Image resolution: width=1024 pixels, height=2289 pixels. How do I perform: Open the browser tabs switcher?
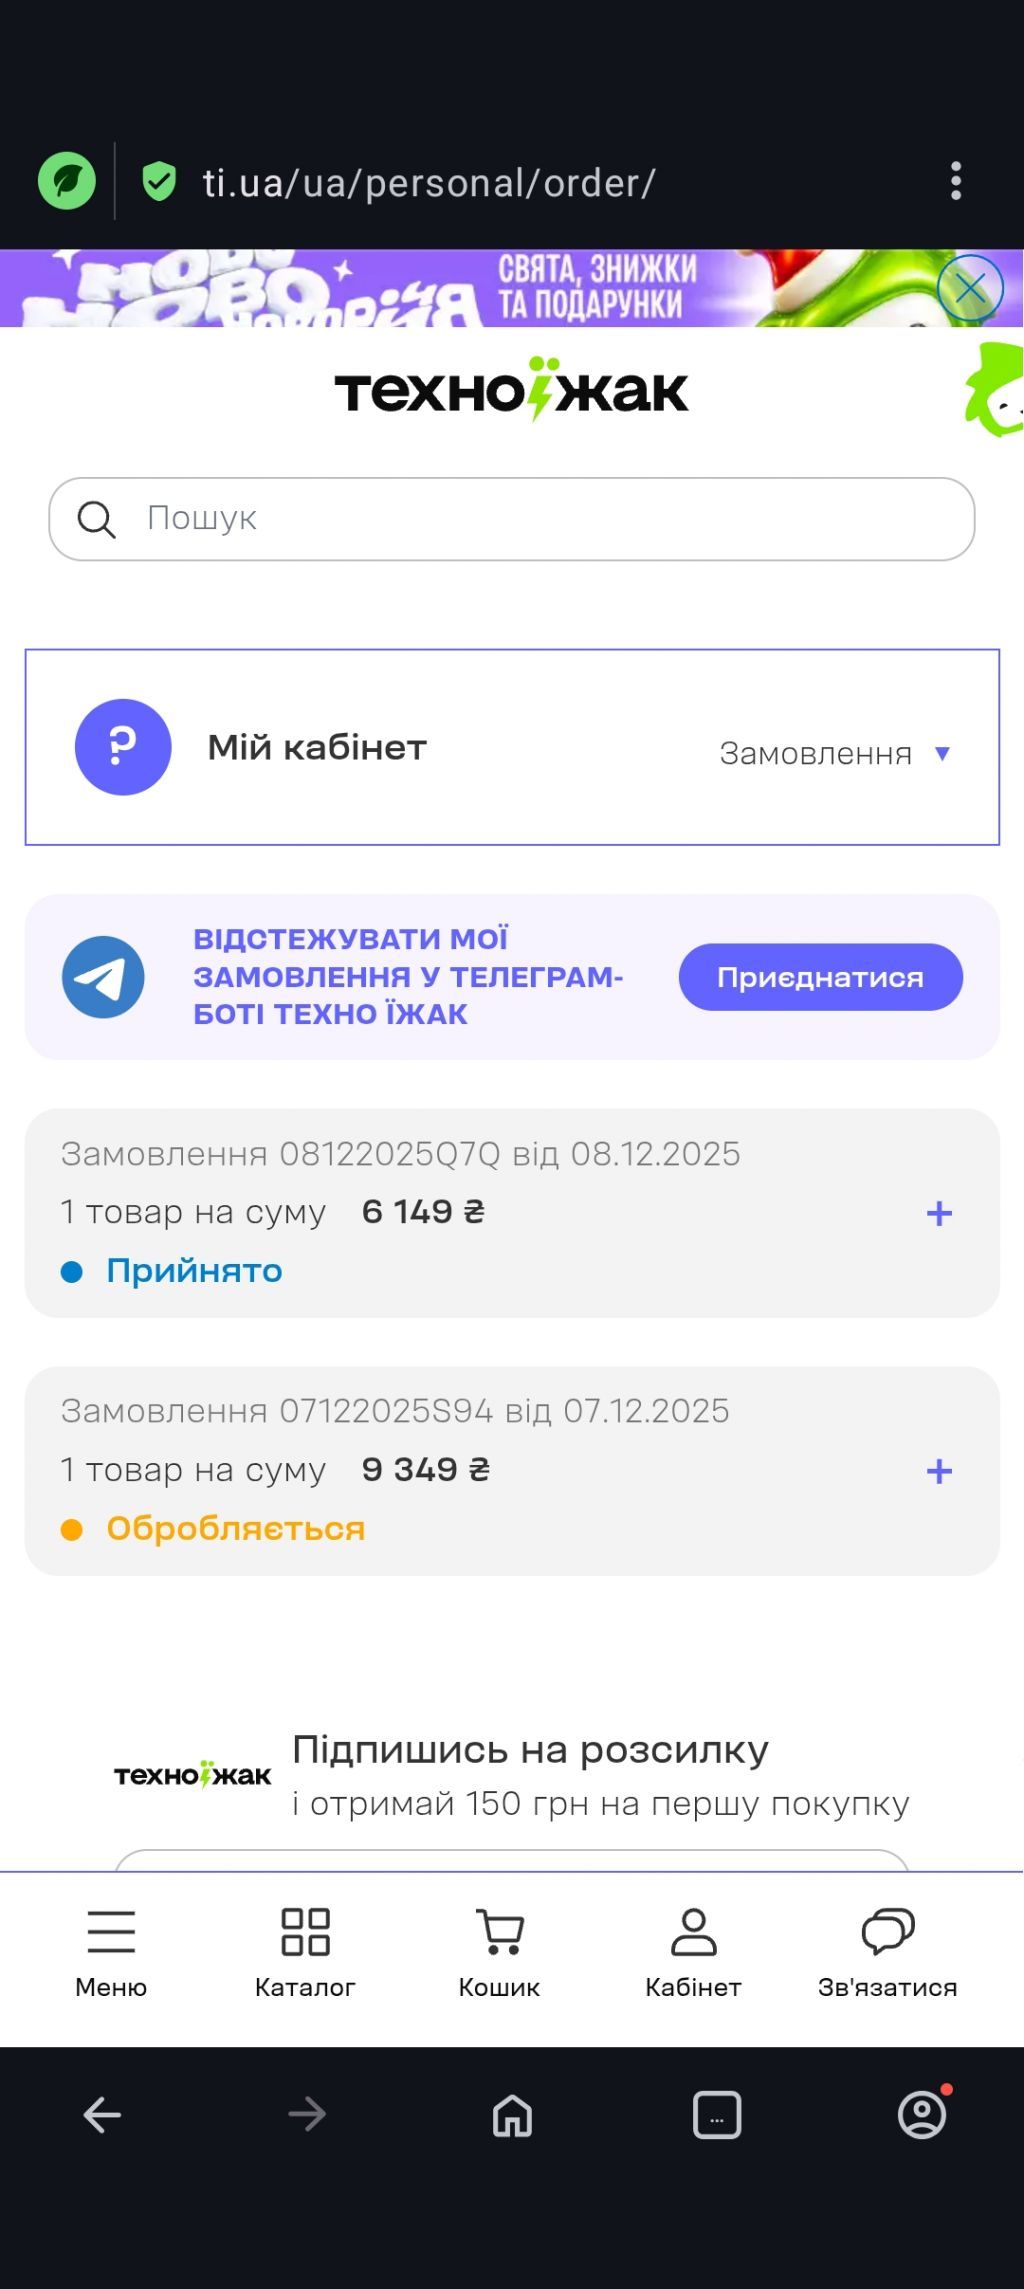[x=717, y=2114]
